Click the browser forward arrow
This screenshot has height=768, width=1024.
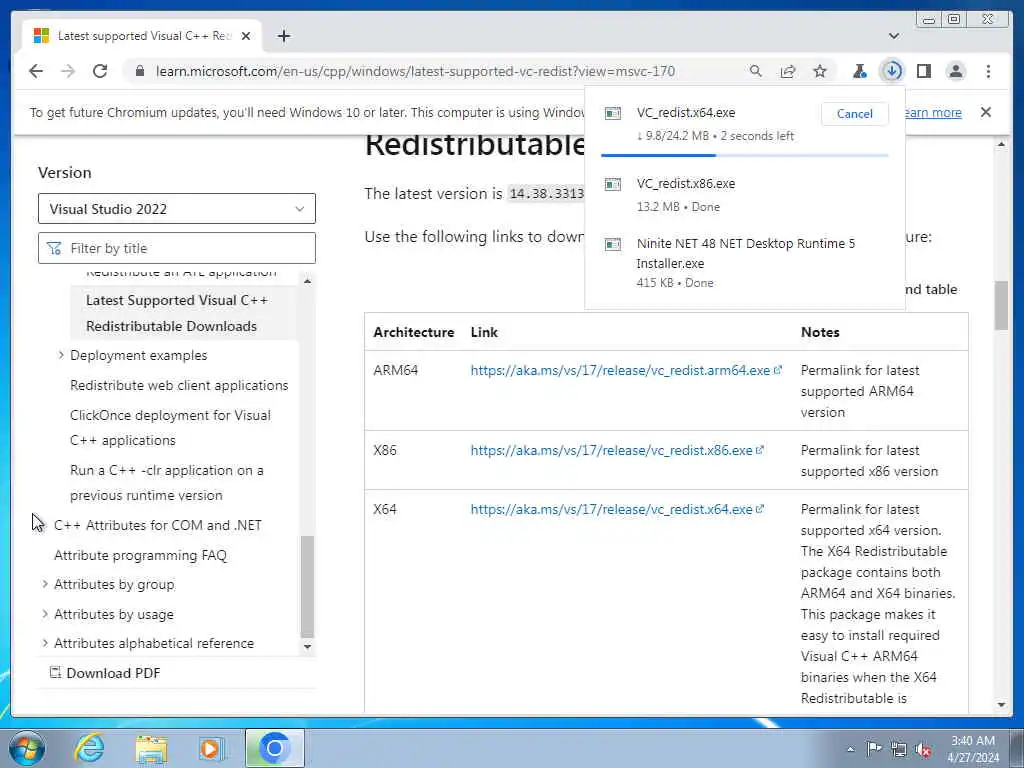[68, 71]
